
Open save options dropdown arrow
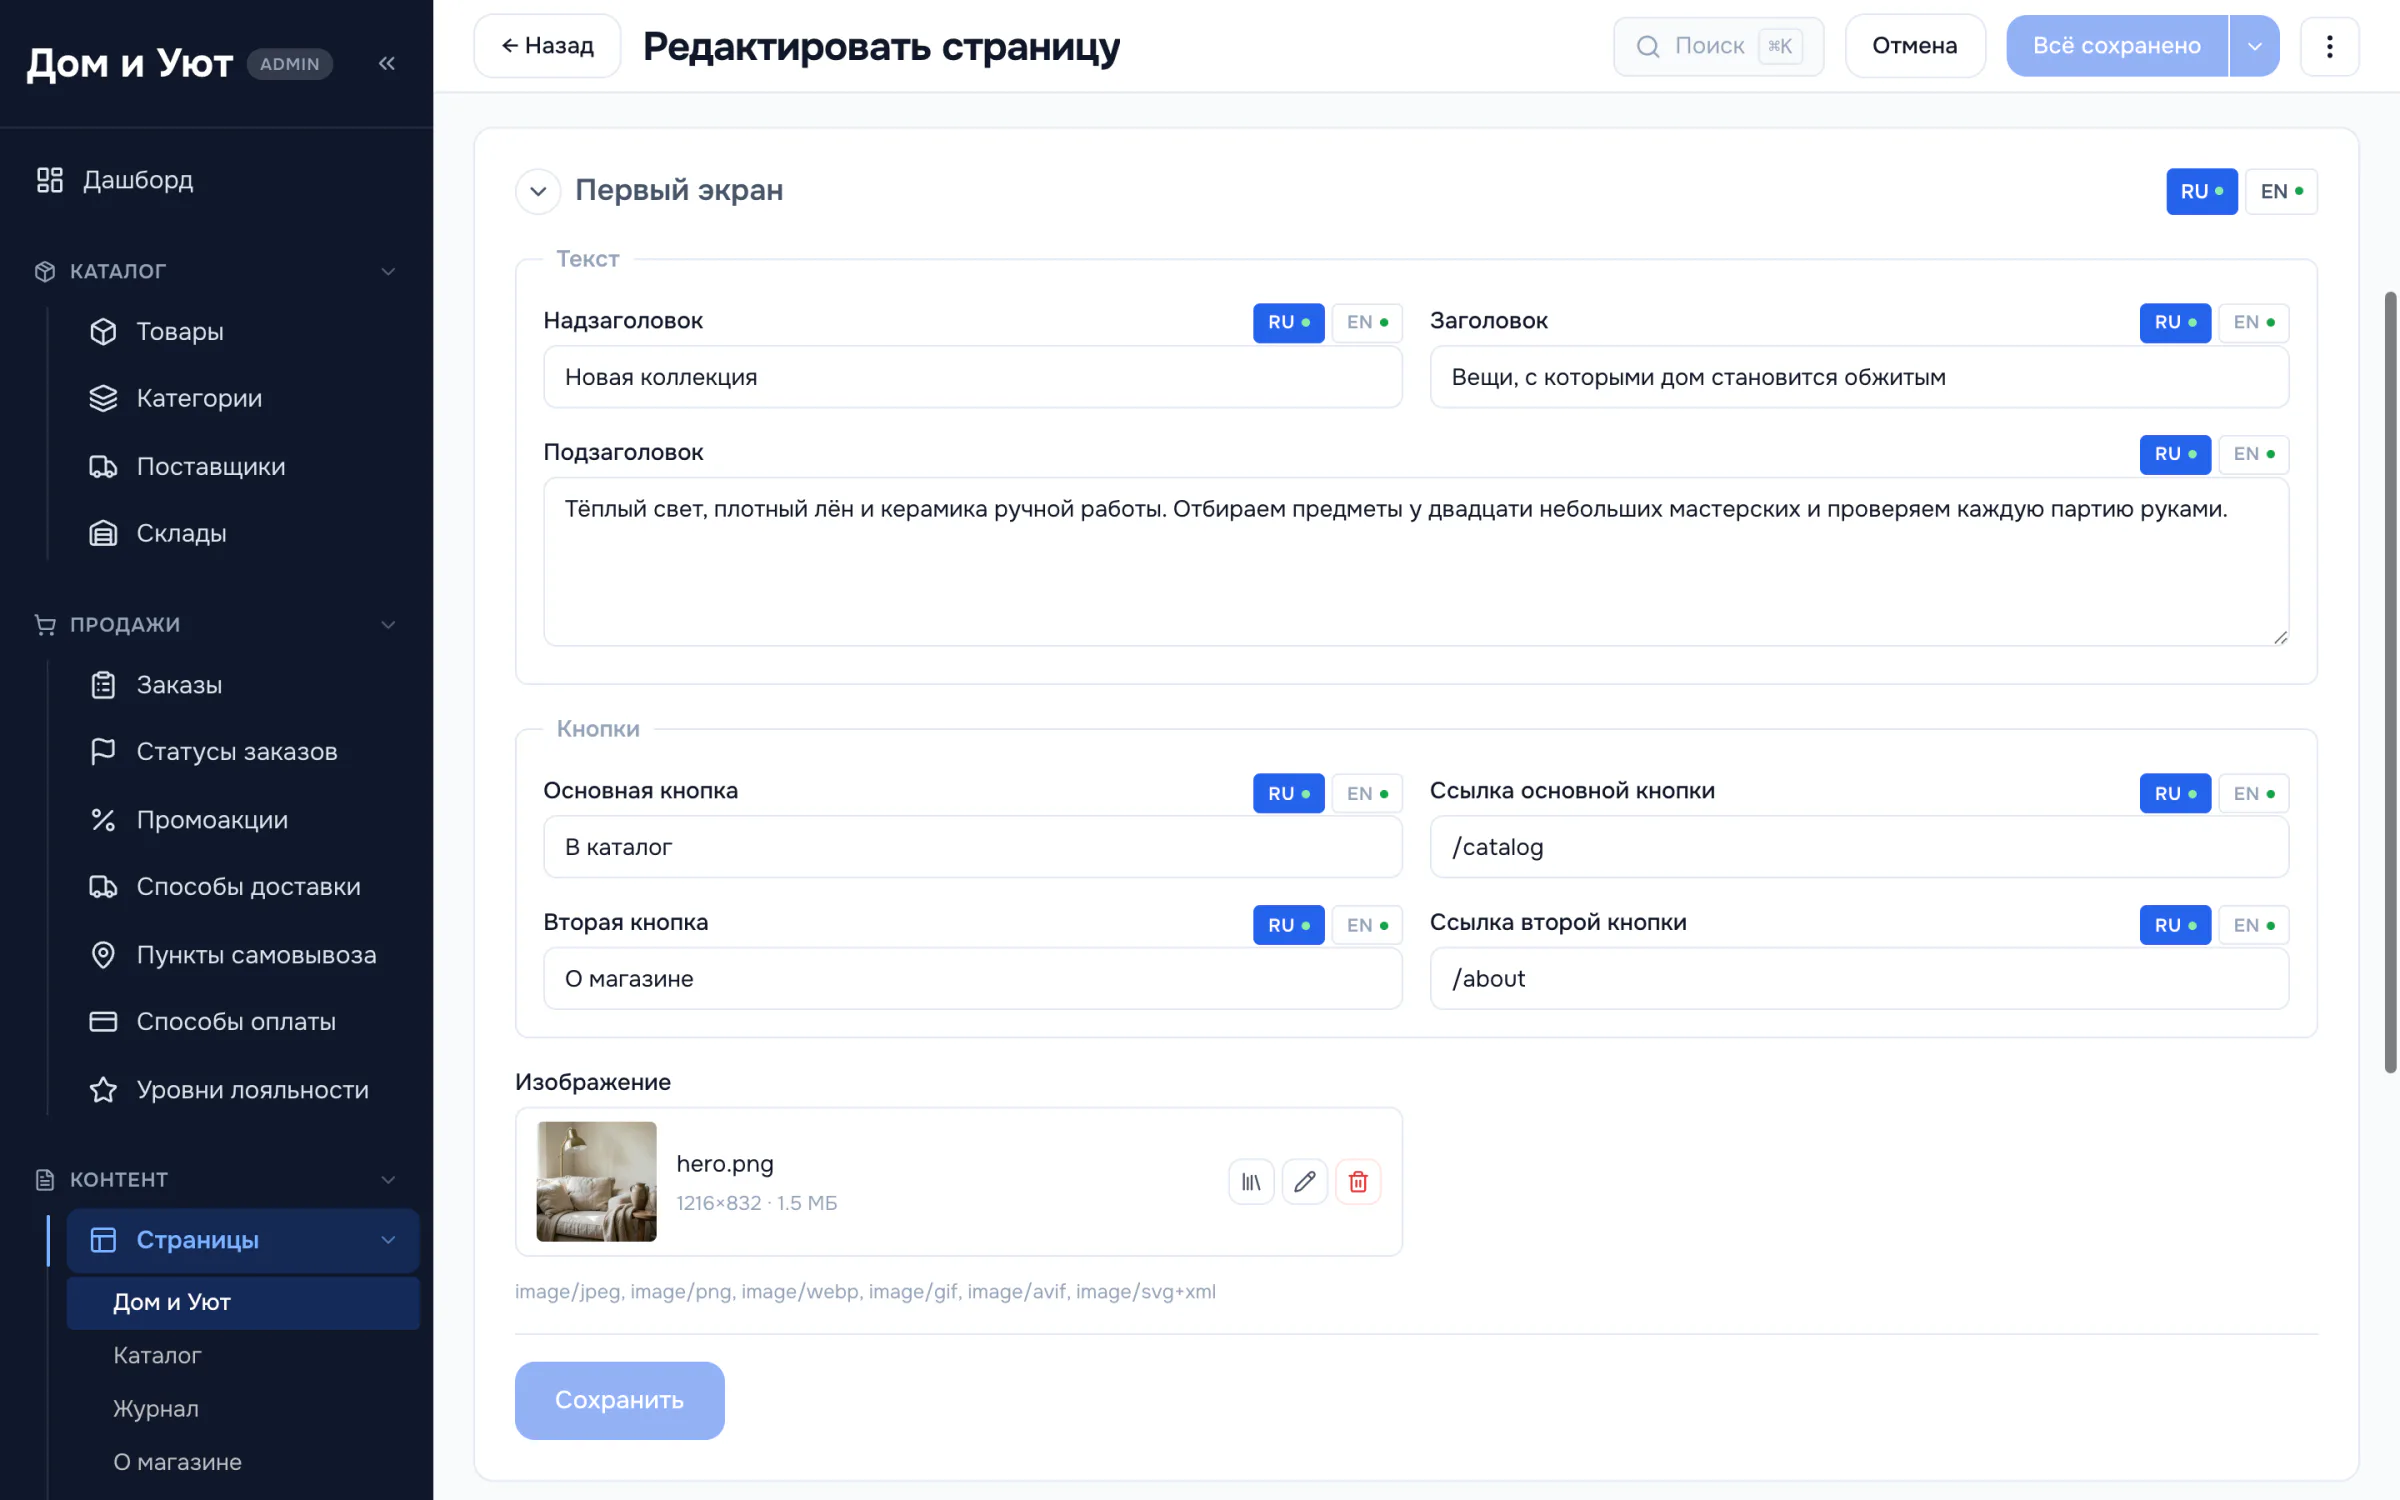2254,46
